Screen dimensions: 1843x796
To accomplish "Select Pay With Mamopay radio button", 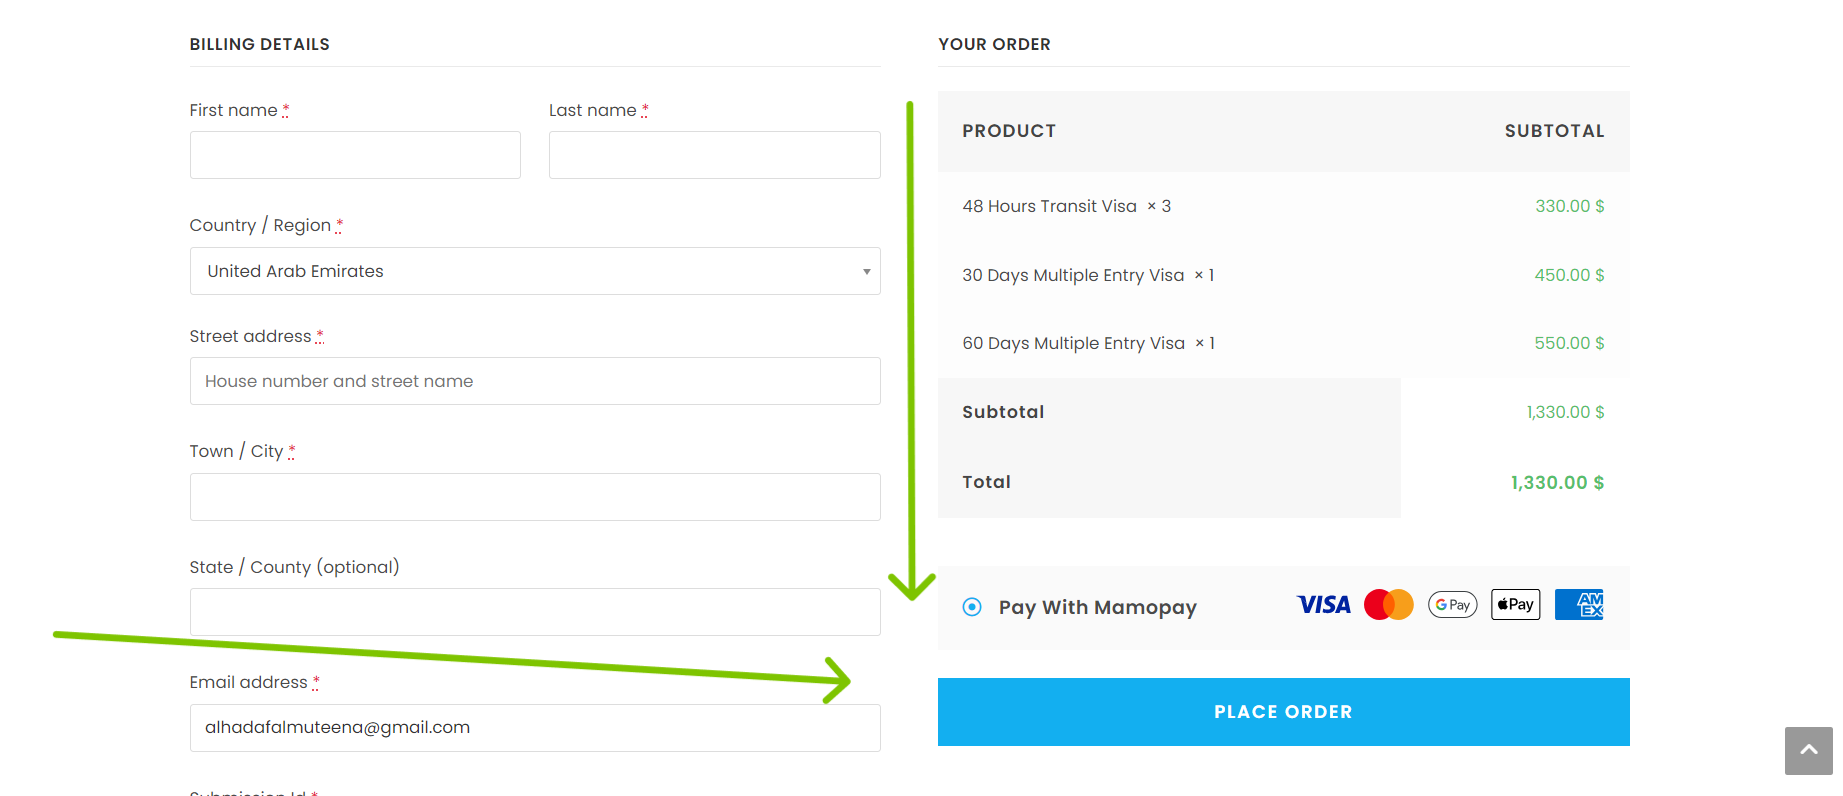I will (972, 607).
